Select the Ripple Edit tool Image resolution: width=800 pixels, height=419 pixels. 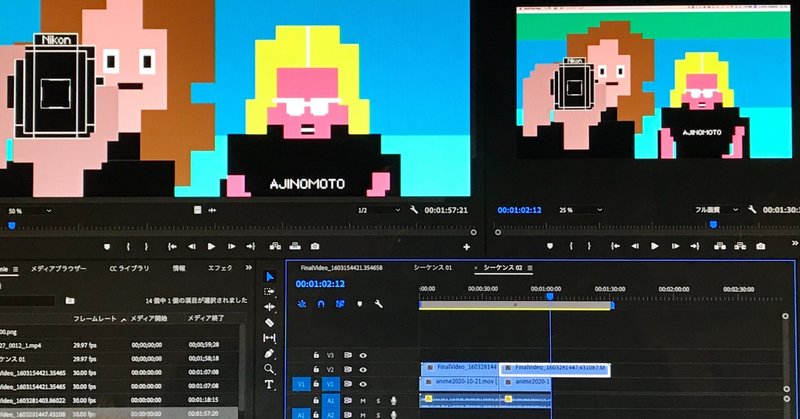coord(269,307)
